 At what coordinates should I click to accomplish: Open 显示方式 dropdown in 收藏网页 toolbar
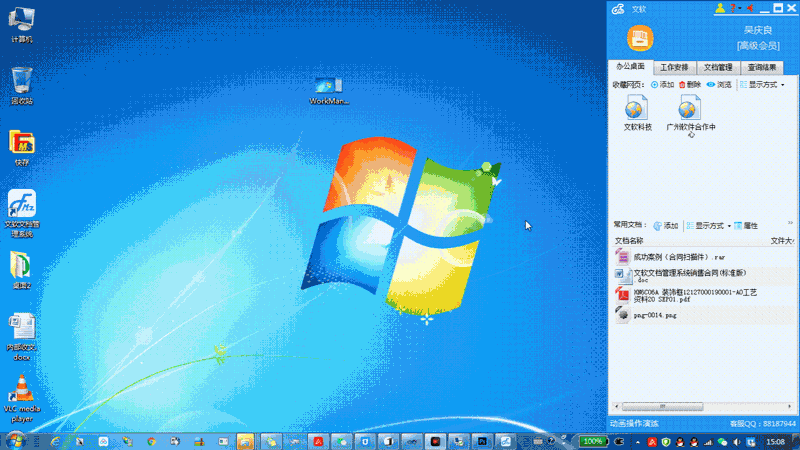[762, 85]
